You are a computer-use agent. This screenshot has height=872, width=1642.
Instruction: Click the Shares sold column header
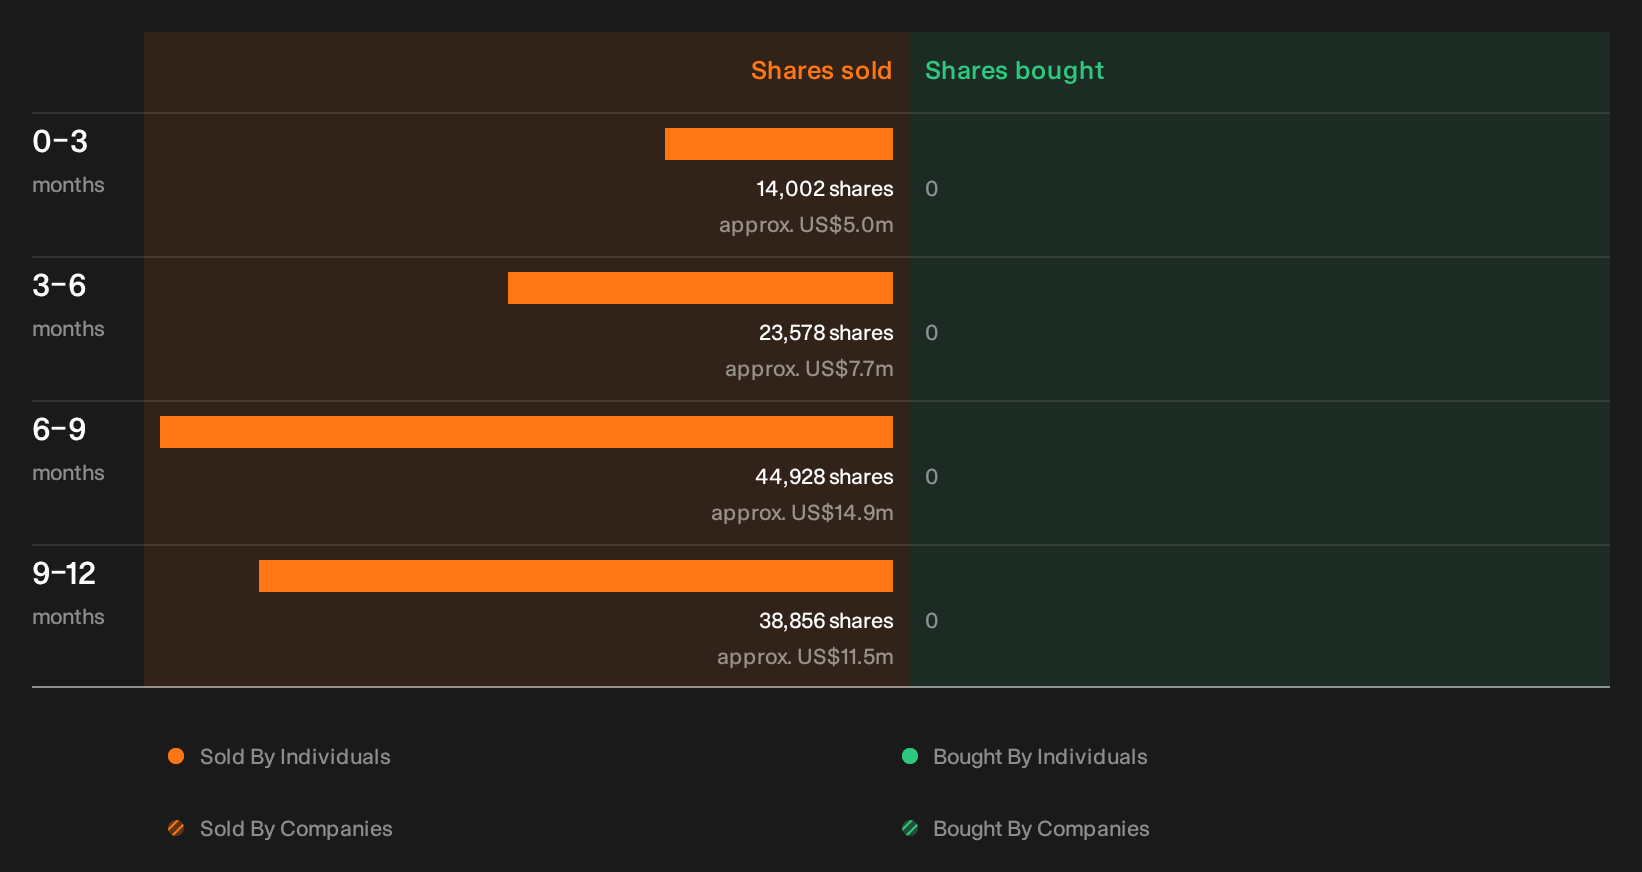click(821, 71)
